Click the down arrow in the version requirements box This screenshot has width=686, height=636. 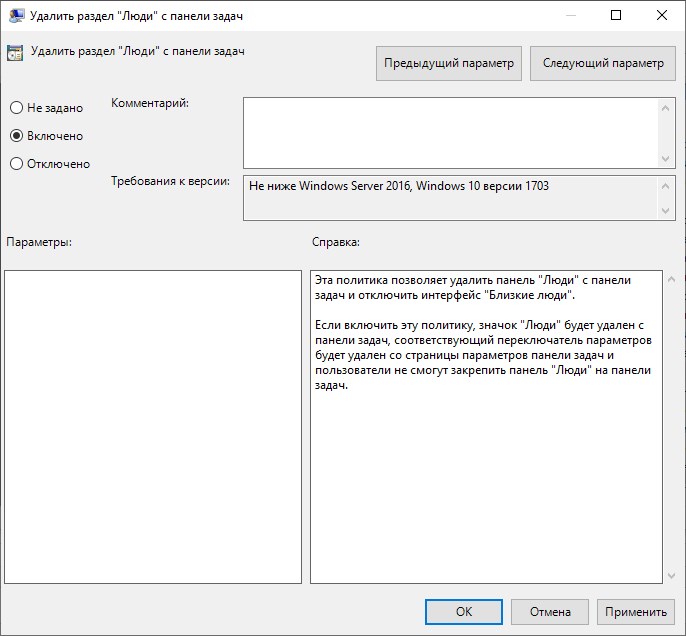(x=666, y=210)
